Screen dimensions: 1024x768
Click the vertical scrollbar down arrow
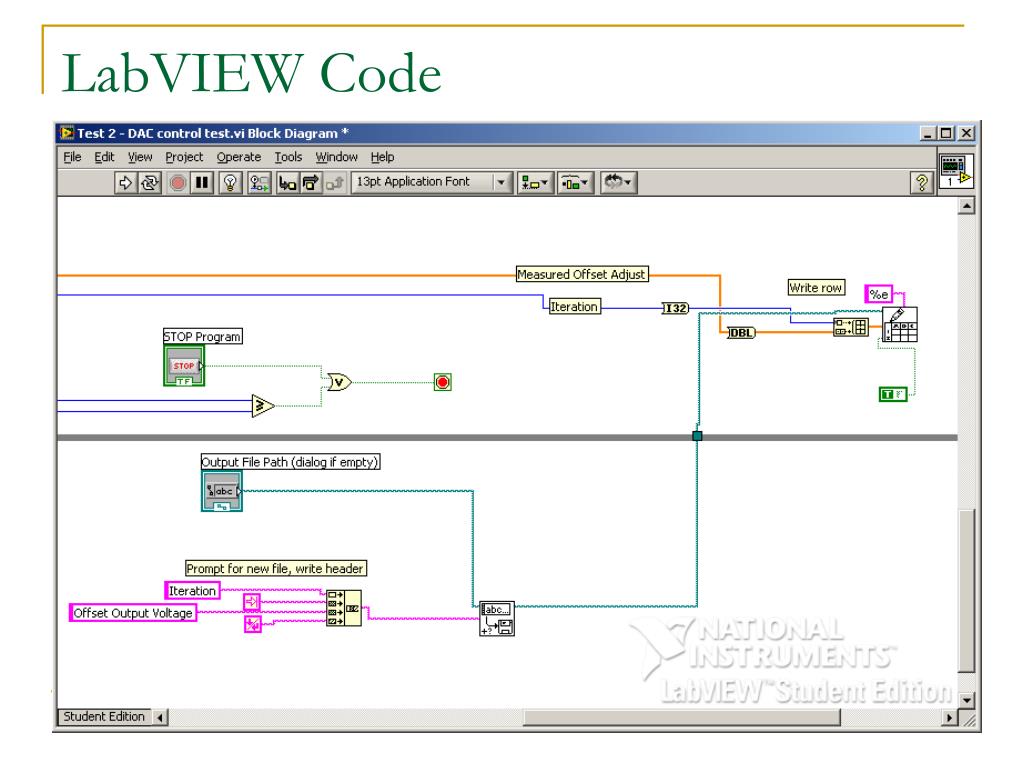coord(967,699)
